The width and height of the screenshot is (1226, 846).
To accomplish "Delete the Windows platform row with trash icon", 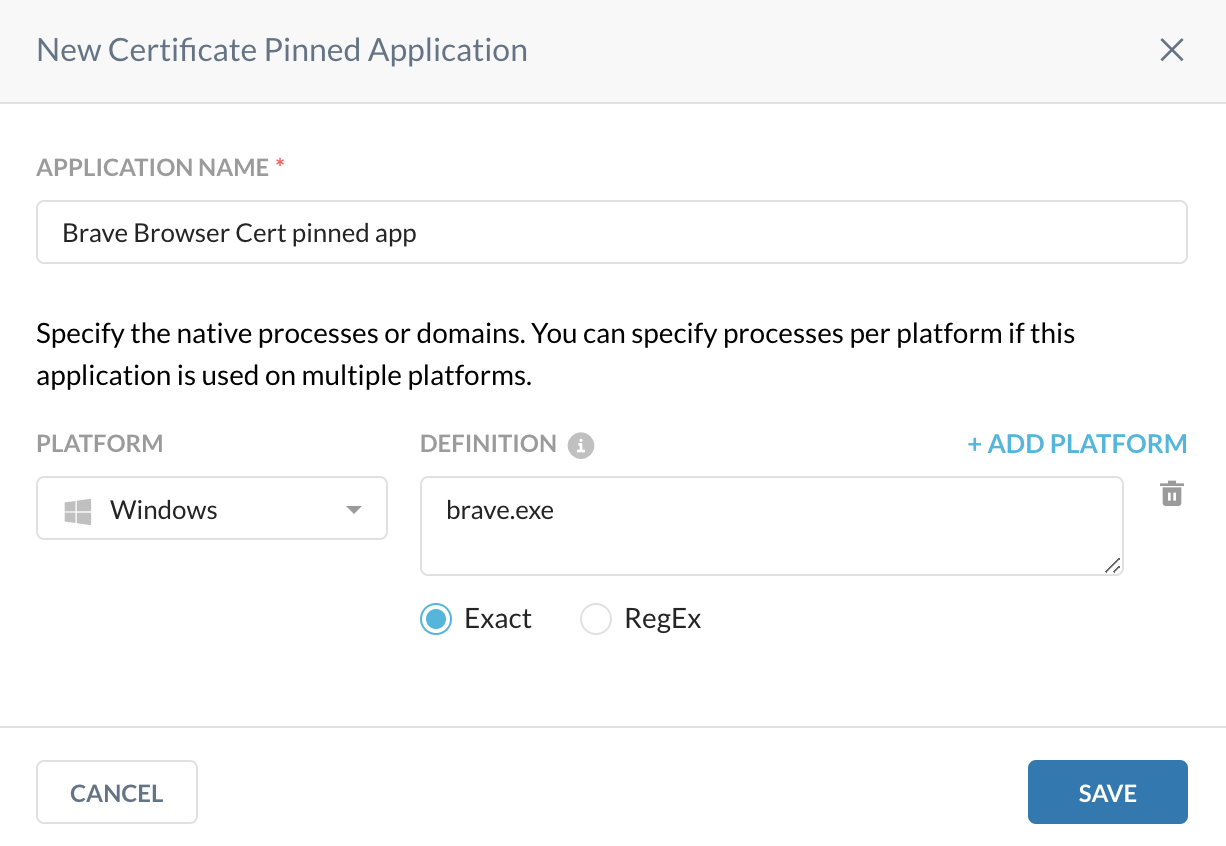I will [x=1172, y=493].
